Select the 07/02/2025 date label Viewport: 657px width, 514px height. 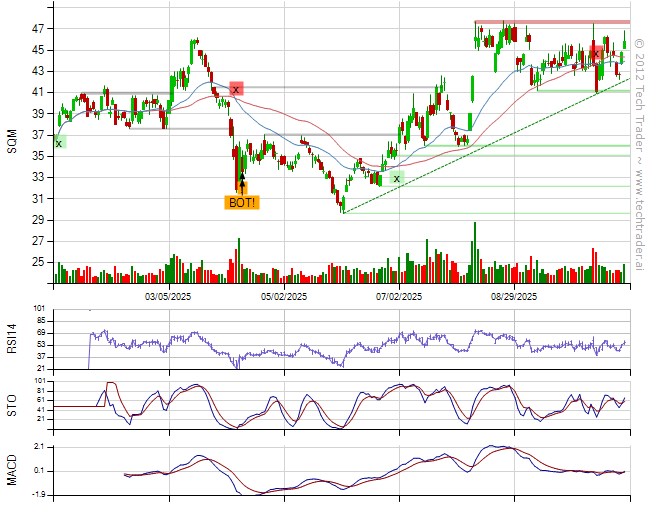pos(399,297)
